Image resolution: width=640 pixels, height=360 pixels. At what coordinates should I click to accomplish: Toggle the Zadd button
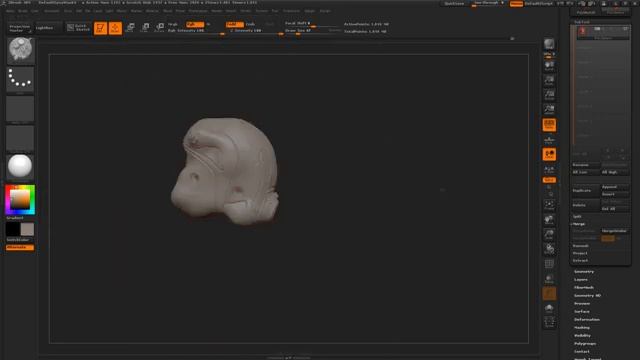coord(234,24)
